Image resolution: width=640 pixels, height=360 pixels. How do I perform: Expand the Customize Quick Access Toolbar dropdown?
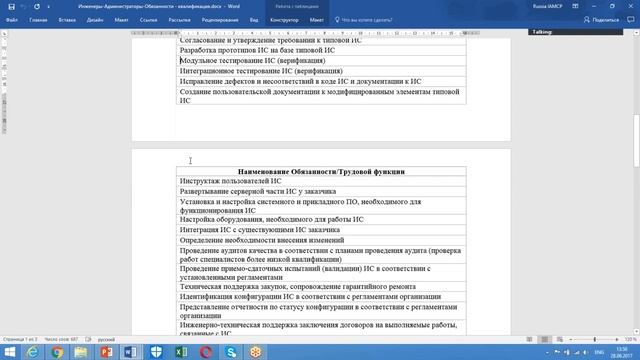click(49, 7)
